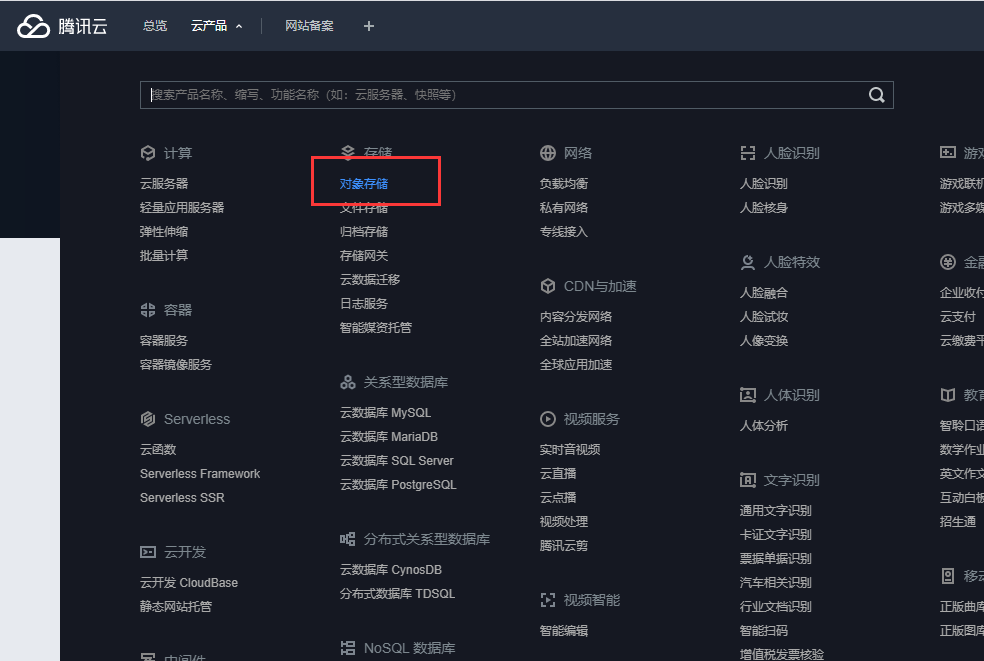Open 云数据迁移 product
The width and height of the screenshot is (984, 661).
(370, 279)
